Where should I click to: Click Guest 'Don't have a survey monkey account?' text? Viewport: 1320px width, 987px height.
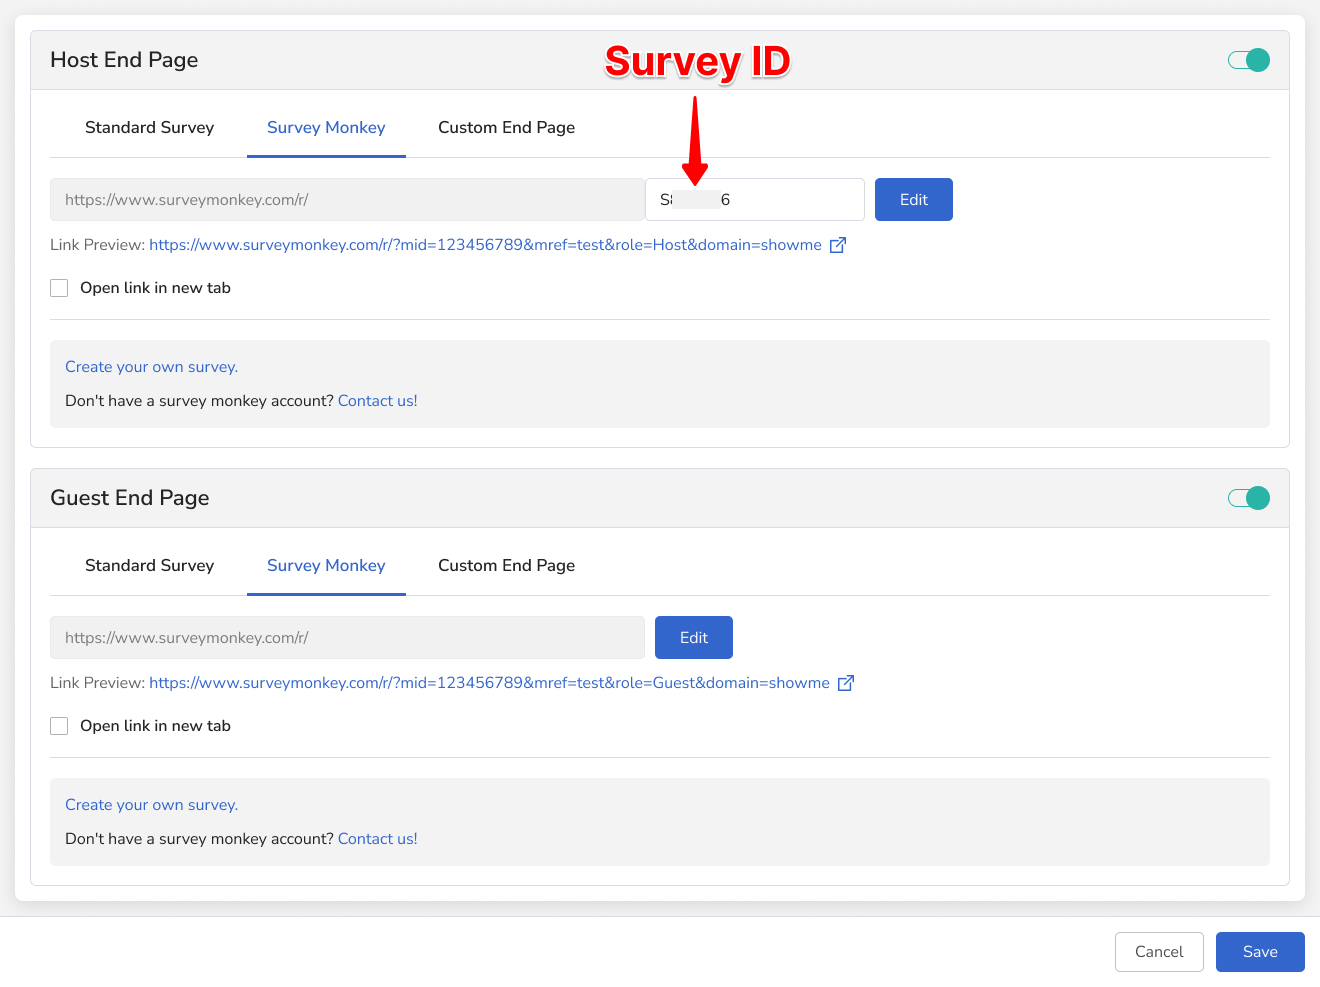pos(199,839)
